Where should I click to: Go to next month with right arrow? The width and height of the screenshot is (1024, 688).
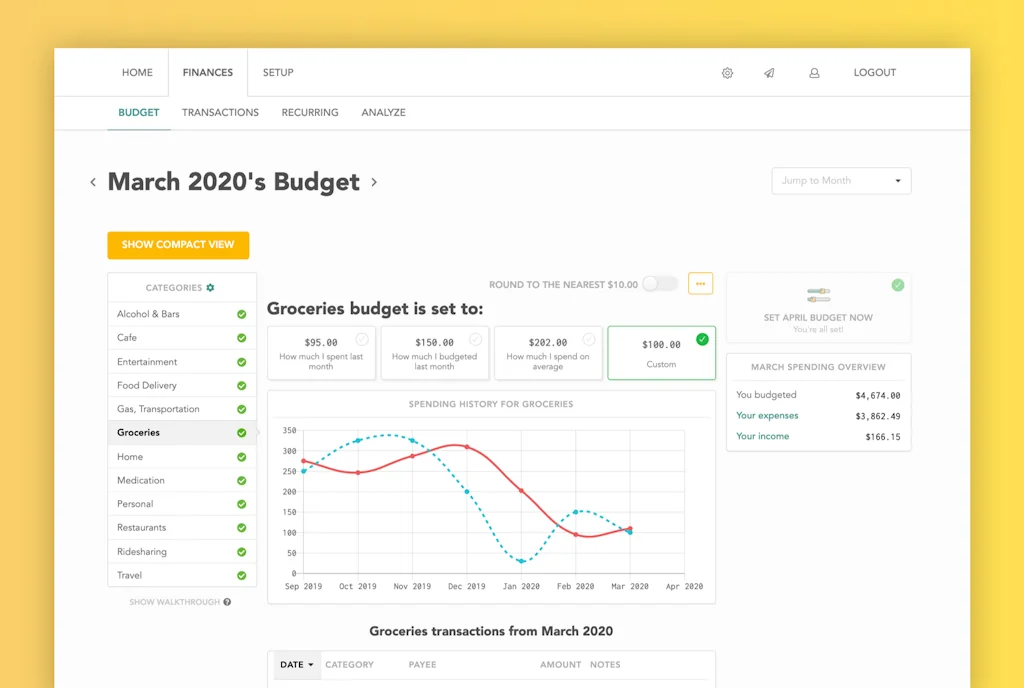click(374, 182)
